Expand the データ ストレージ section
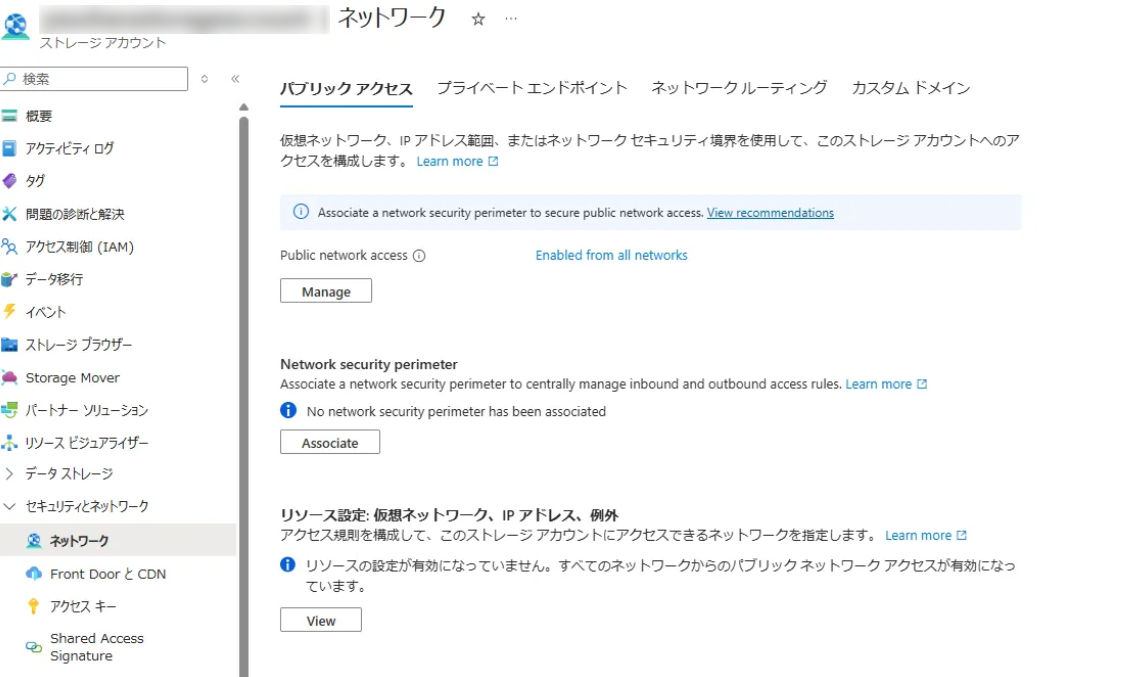This screenshot has width=1131, height=677. (x=10, y=474)
